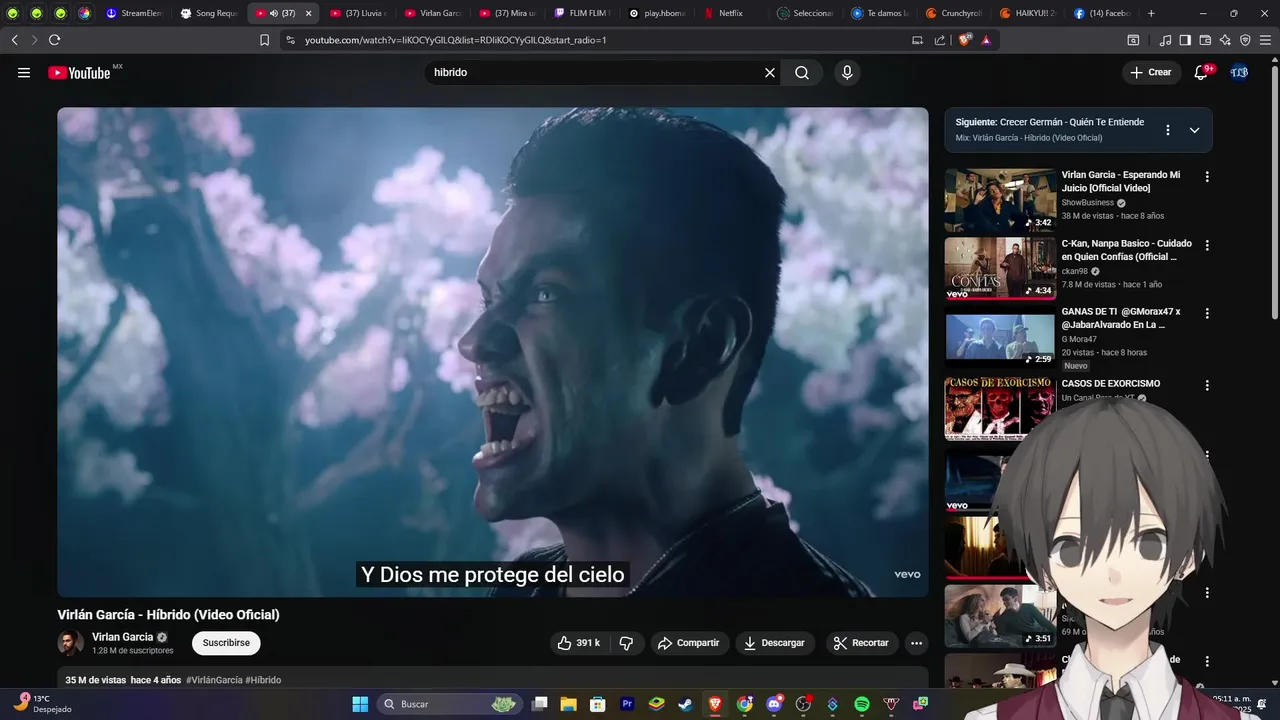The image size is (1280, 720).
Task: Clear the search box text
Action: (770, 72)
